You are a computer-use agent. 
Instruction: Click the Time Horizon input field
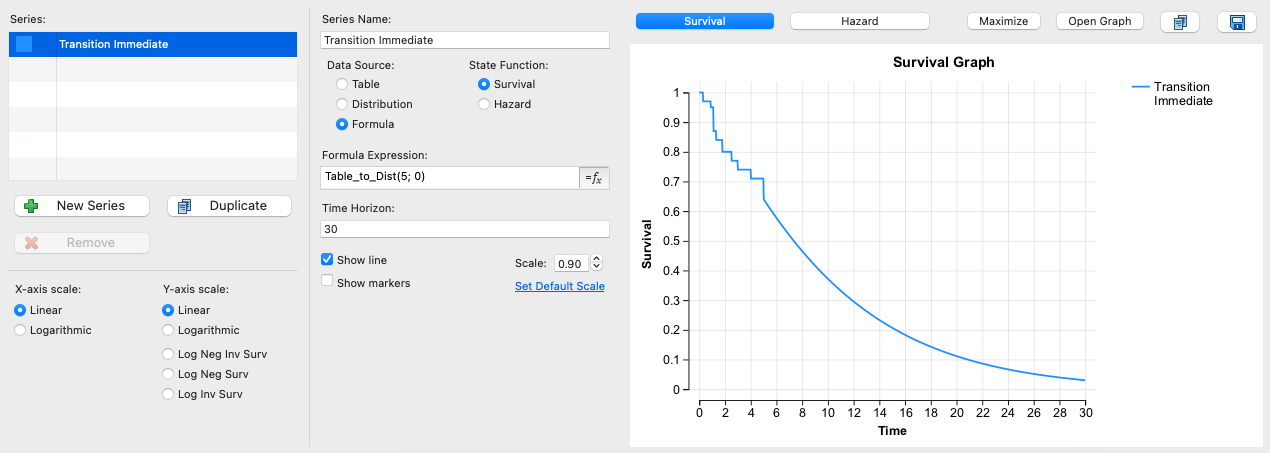coord(465,229)
